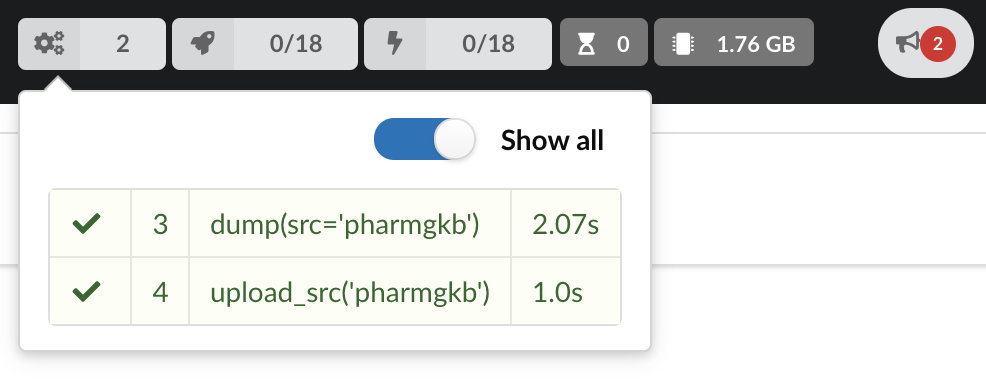Screen dimensions: 986x384
Task: Click the lightning bolt threads icon
Action: [394, 43]
